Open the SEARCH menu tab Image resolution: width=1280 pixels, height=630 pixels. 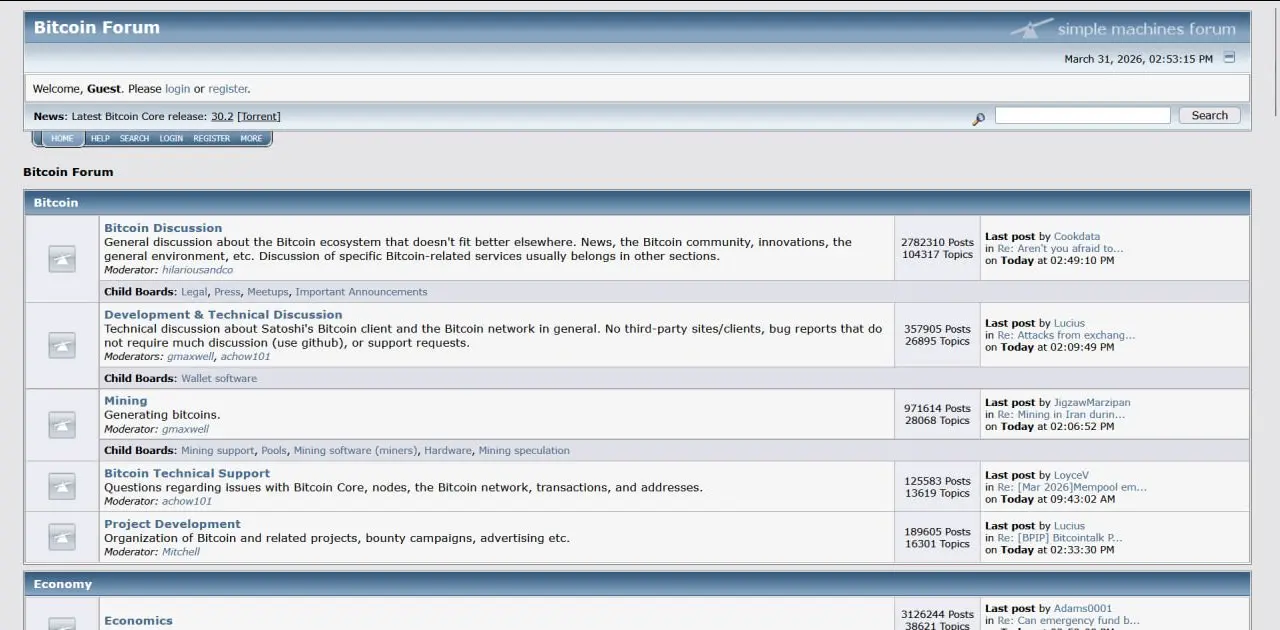[134, 138]
